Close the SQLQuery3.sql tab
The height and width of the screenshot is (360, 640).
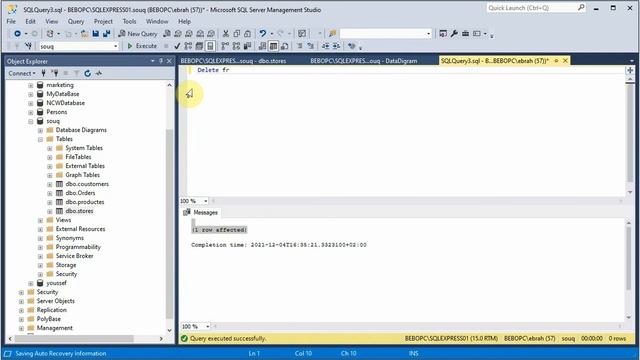[x=565, y=60]
